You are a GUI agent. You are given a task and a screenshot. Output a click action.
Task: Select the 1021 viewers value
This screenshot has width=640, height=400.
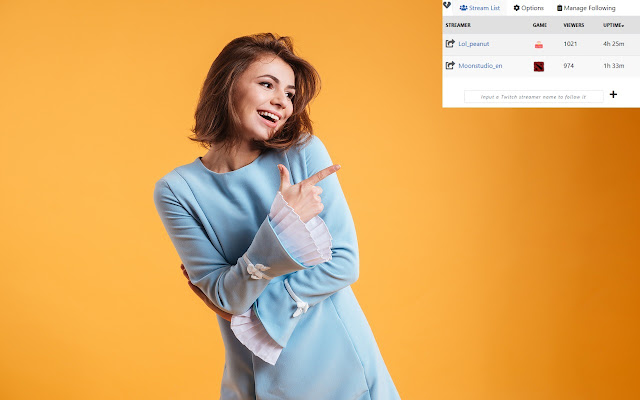tap(570, 44)
